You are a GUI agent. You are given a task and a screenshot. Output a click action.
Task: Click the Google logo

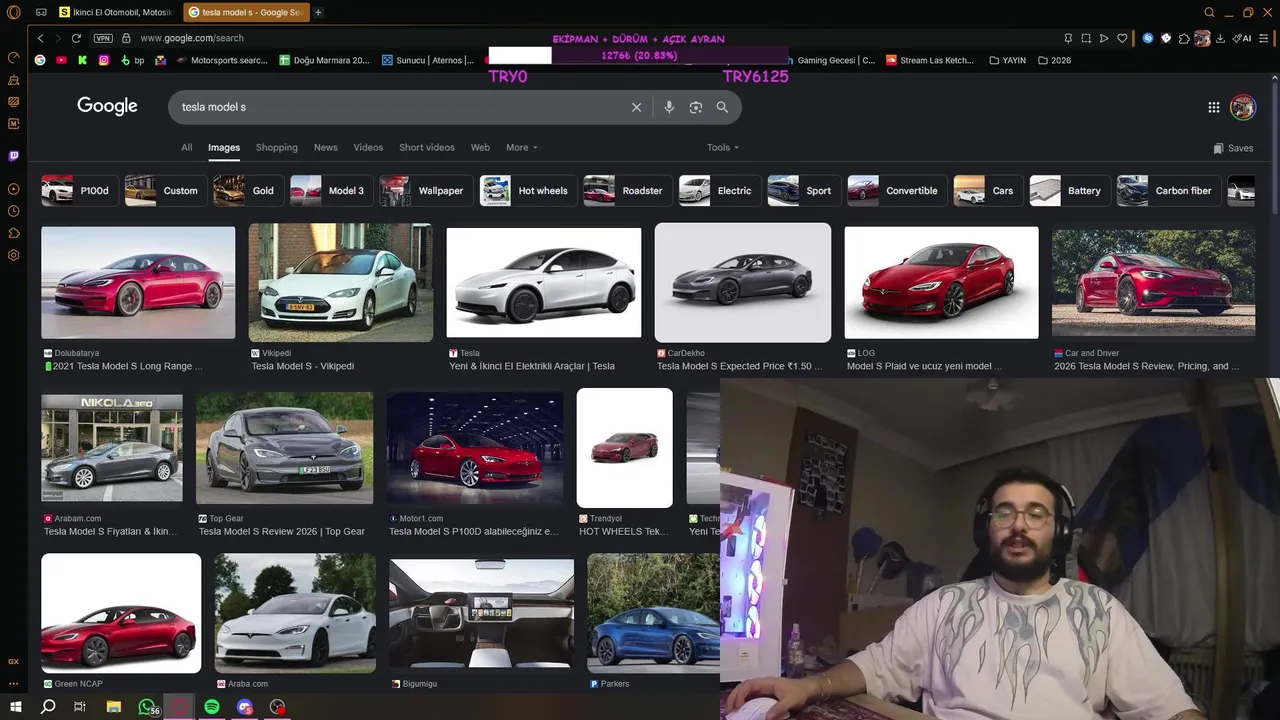107,106
